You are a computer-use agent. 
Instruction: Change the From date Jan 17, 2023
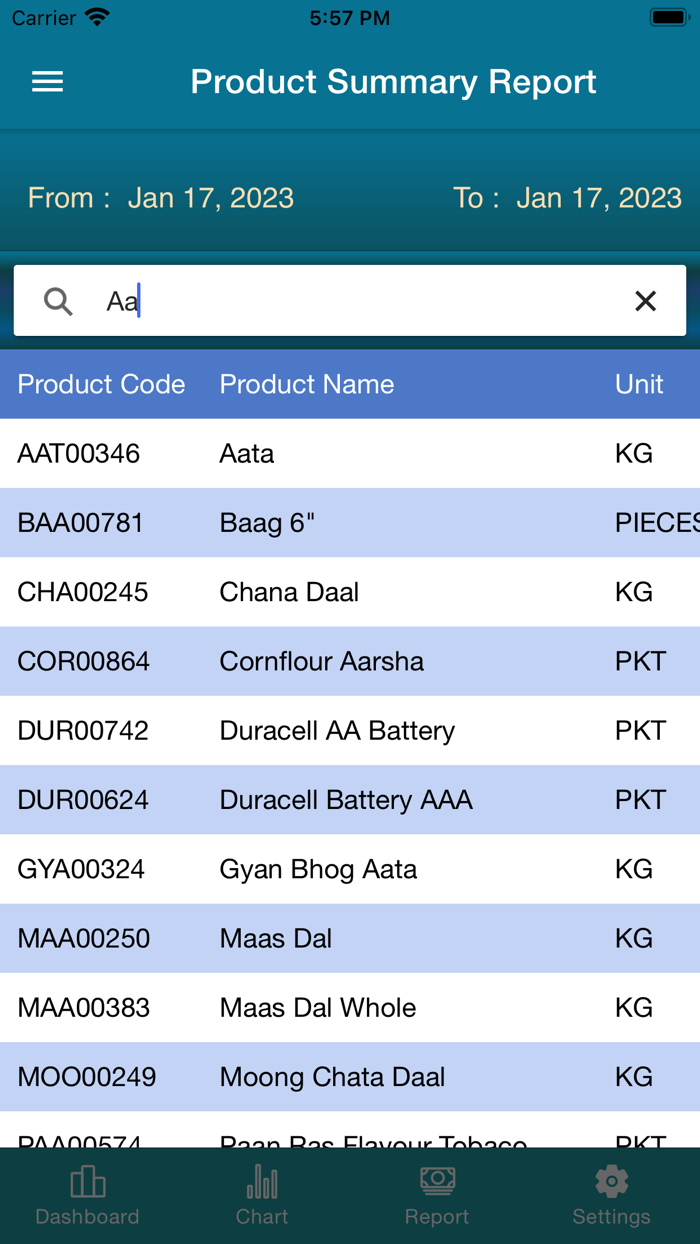[x=210, y=198]
